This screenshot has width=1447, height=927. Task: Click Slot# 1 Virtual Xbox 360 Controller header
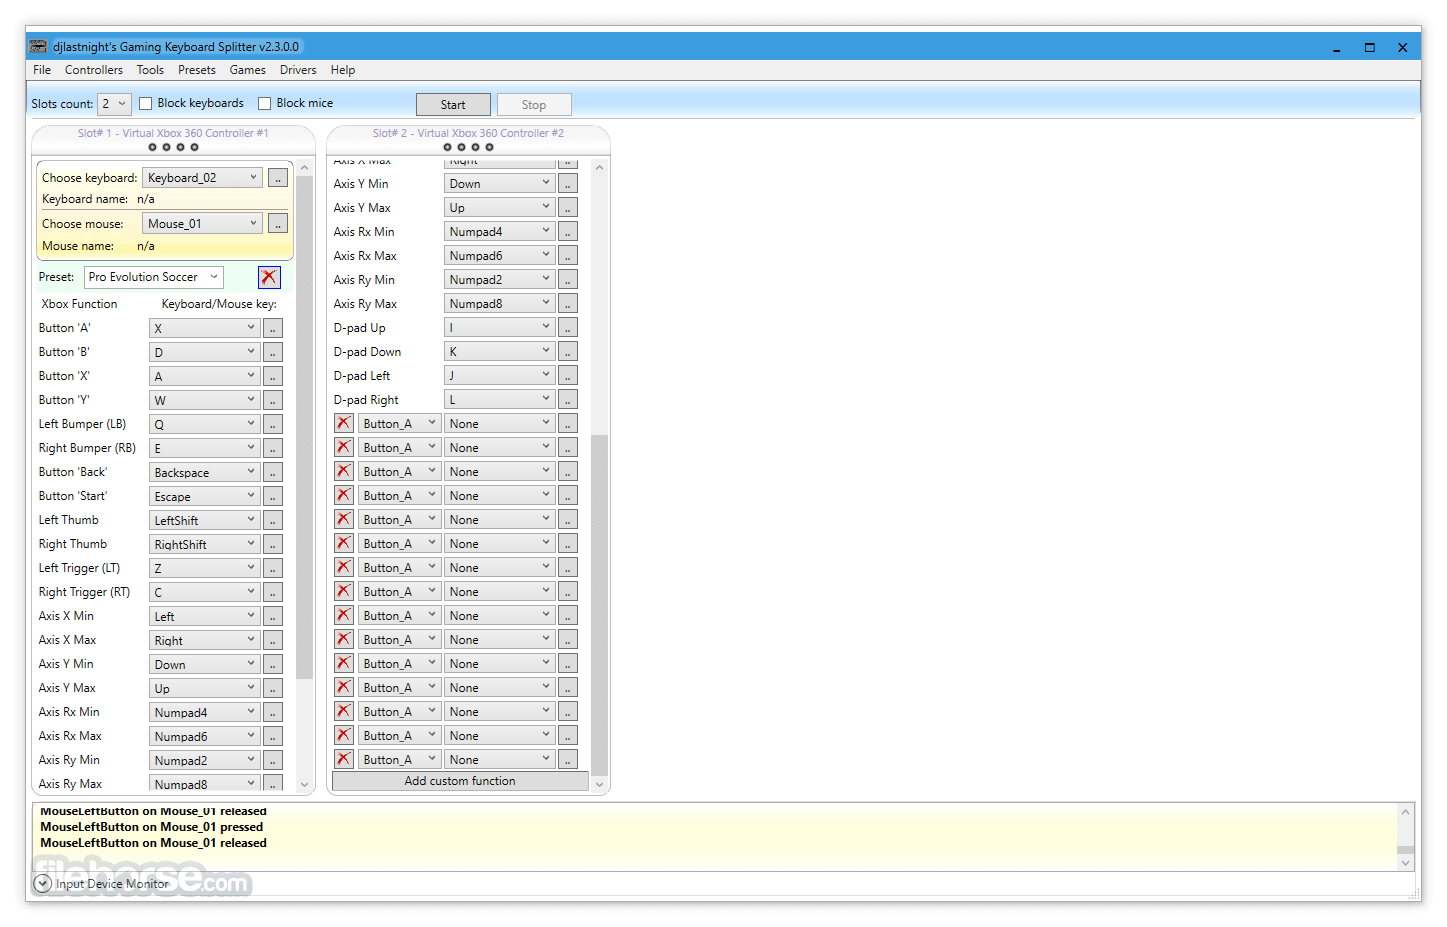point(173,133)
